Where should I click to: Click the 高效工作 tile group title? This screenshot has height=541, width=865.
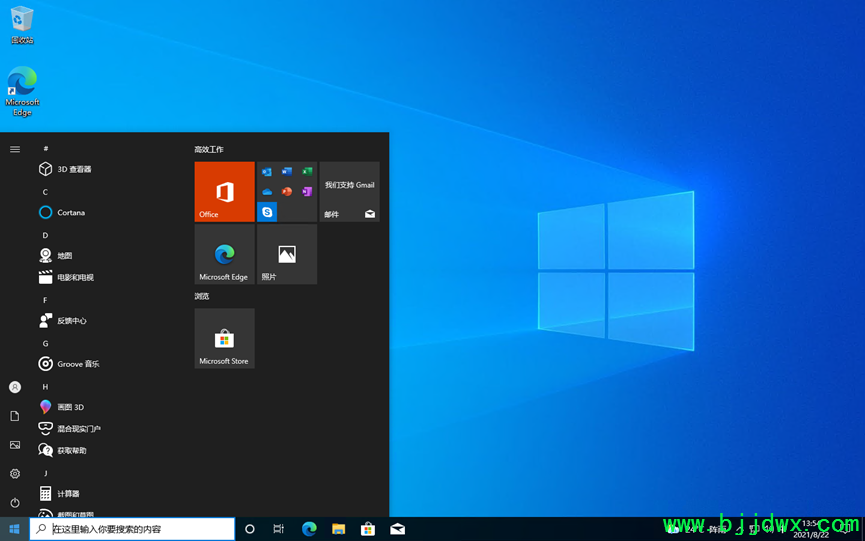[x=209, y=149]
